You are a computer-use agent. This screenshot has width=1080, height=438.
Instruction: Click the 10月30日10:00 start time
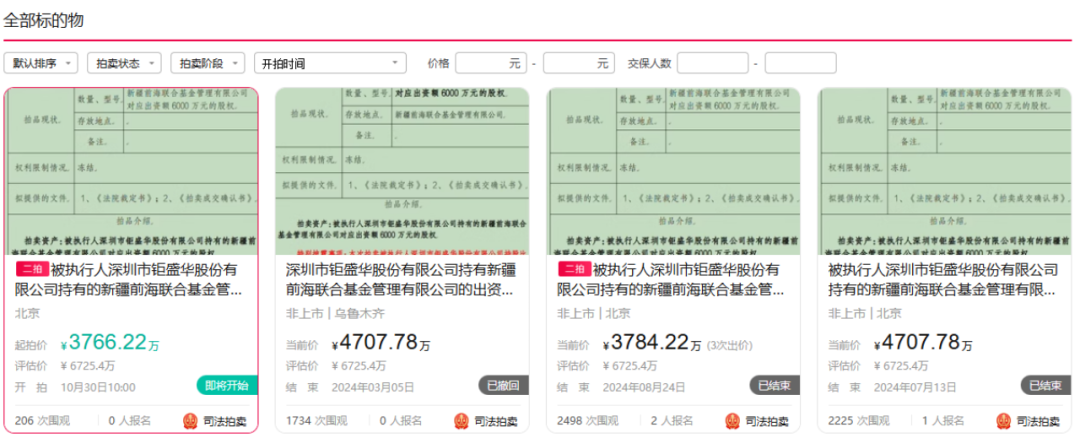click(x=98, y=387)
